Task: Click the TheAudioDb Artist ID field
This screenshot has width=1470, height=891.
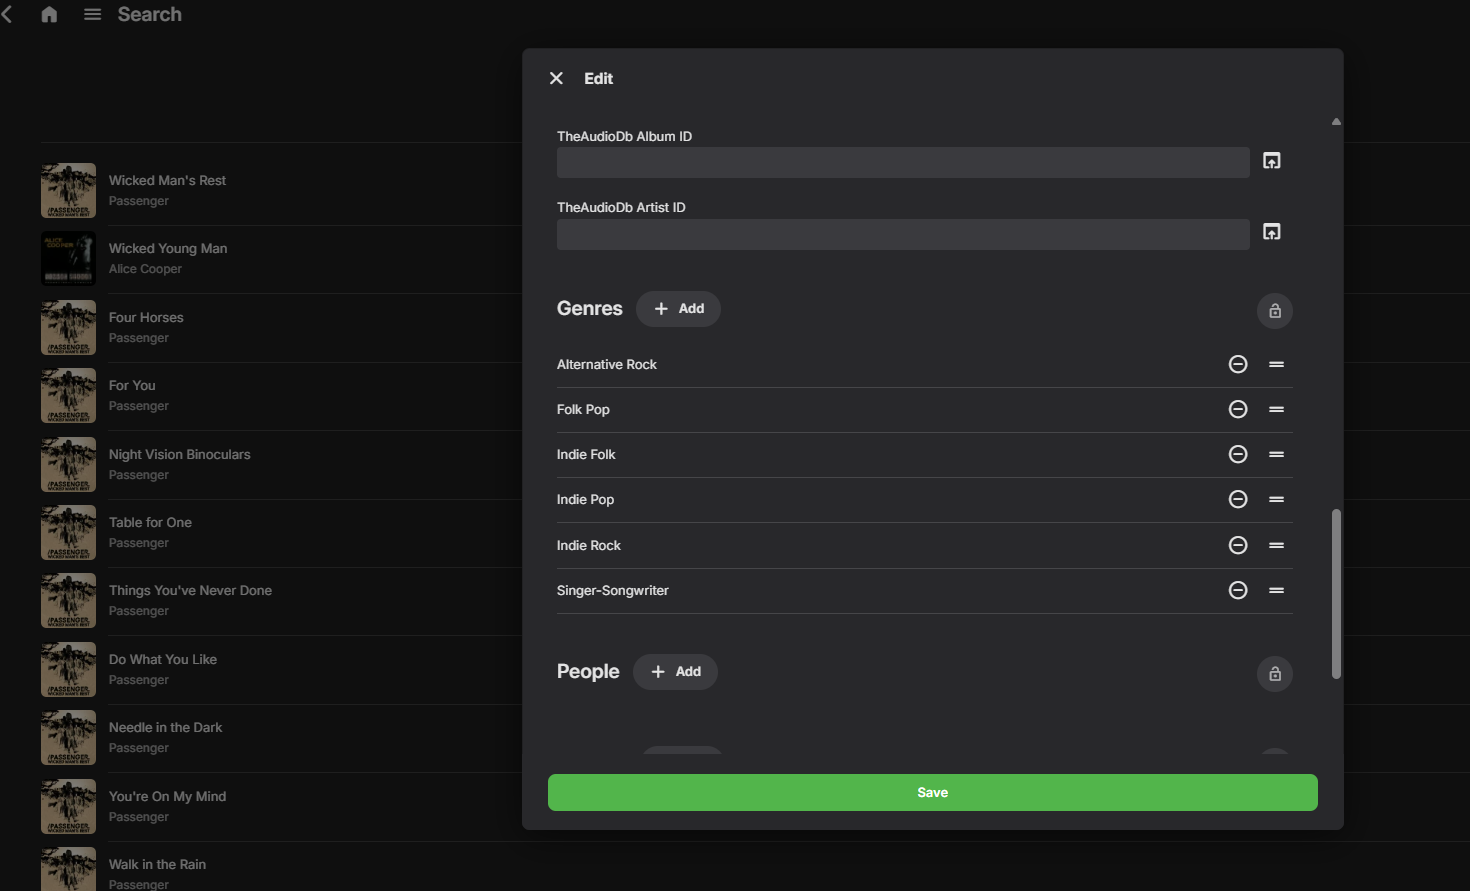Action: [x=902, y=234]
